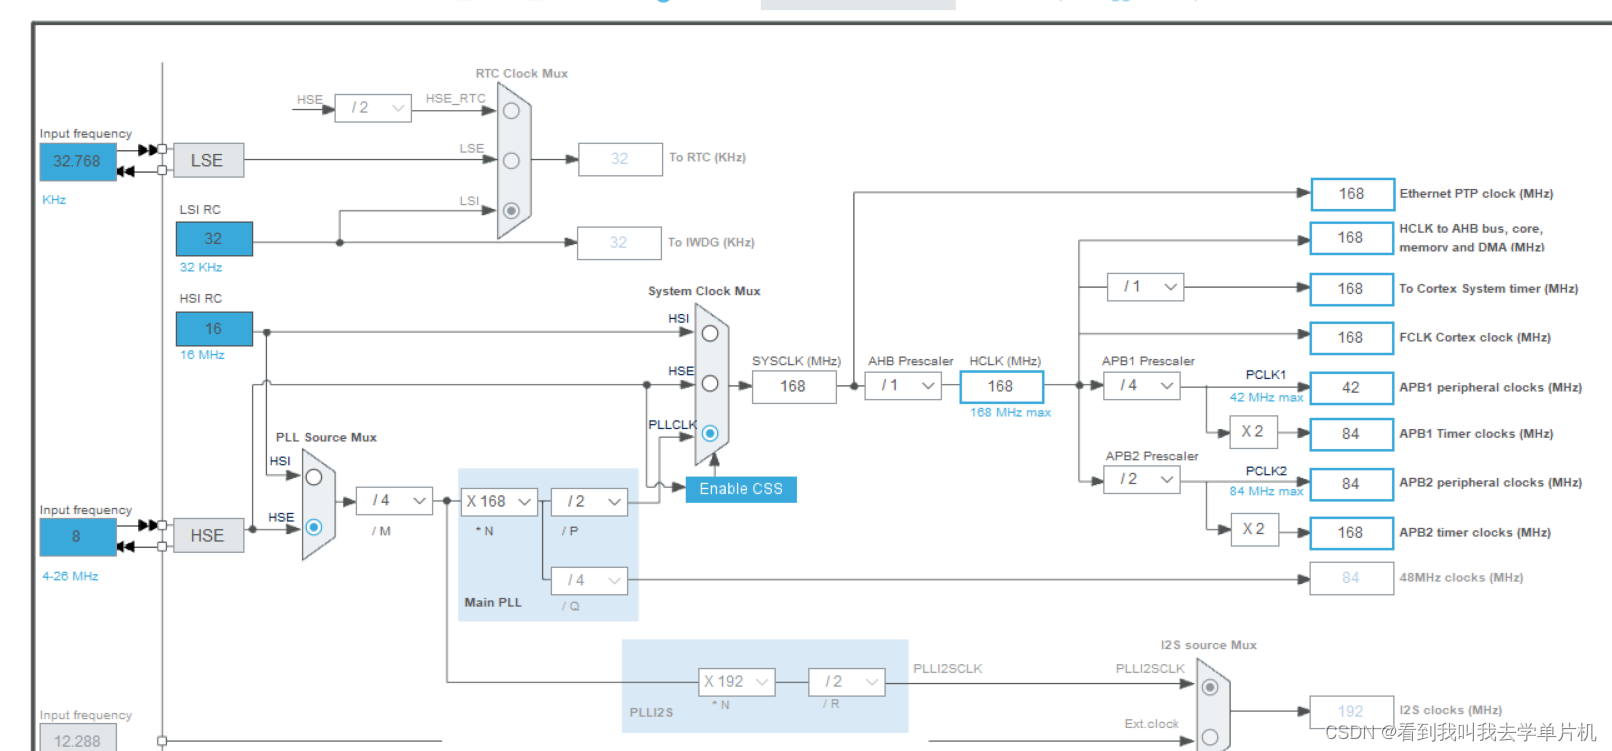Click the APB1 peripheral clocks 42 box
Image resolution: width=1612 pixels, height=751 pixels.
tap(1352, 388)
